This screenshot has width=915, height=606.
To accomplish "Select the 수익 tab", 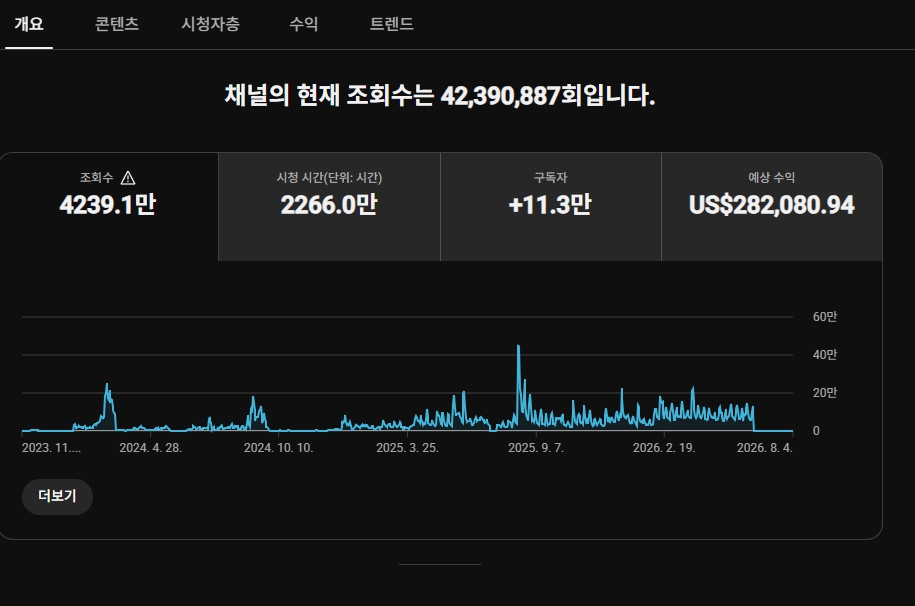I will pos(304,24).
